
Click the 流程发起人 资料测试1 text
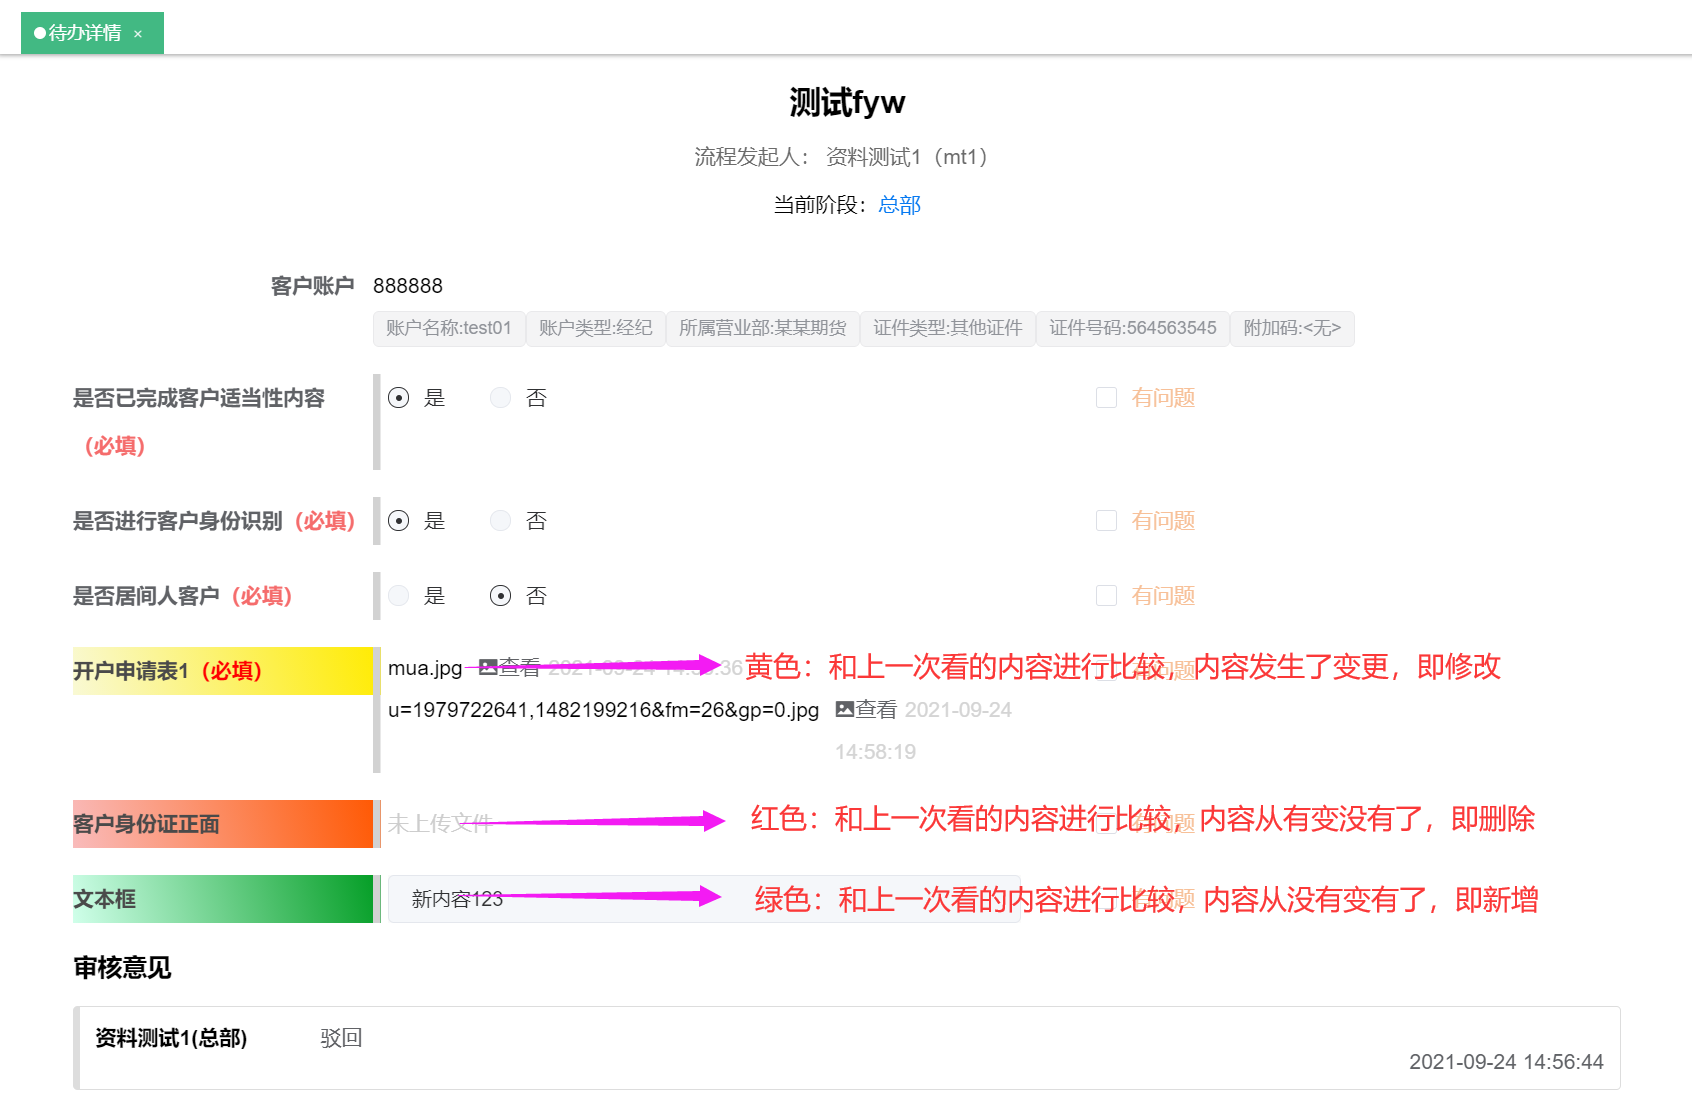point(842,157)
